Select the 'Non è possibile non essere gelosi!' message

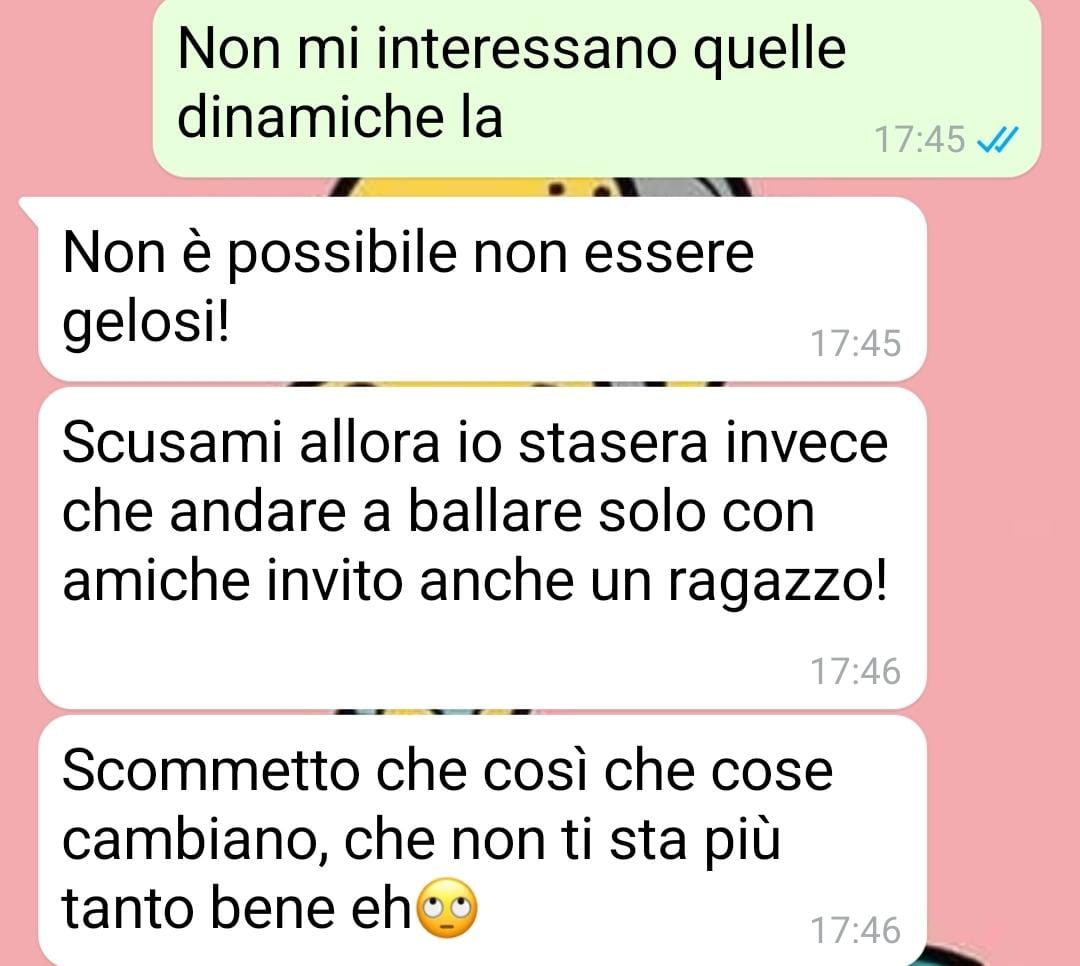click(x=482, y=289)
